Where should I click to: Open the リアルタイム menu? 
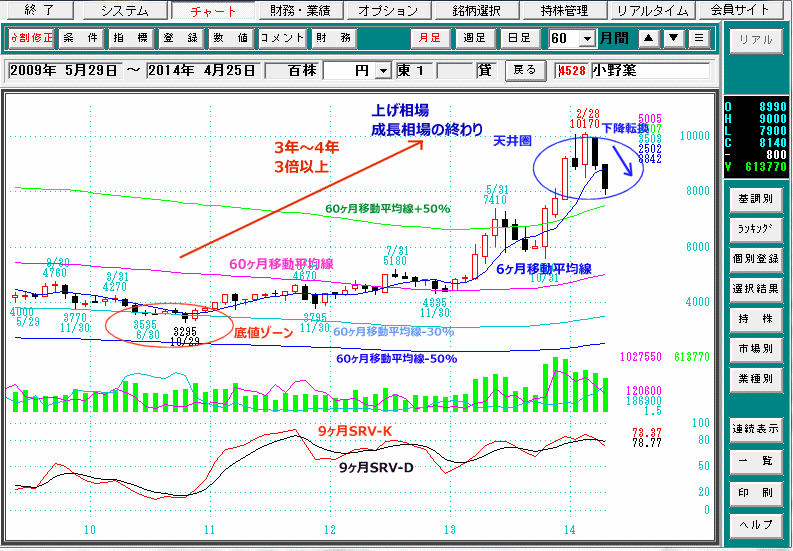[x=652, y=10]
